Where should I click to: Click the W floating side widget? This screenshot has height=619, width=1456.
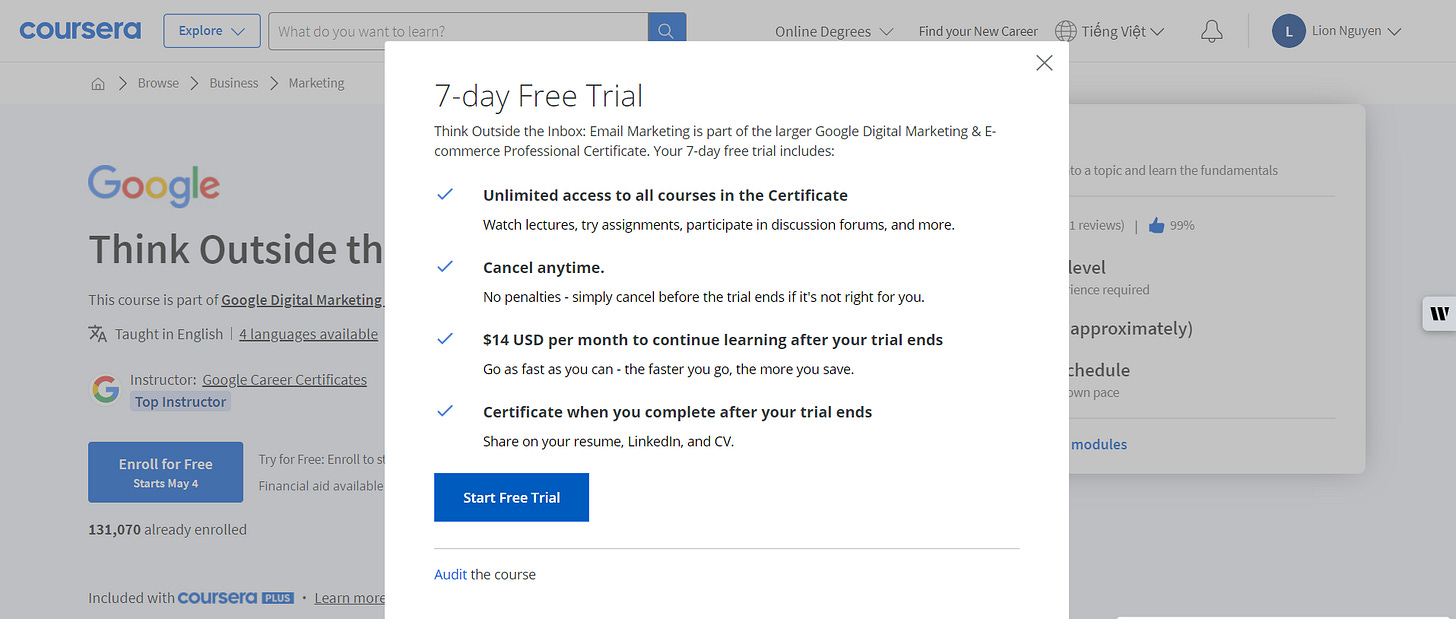pyautogui.click(x=1439, y=313)
